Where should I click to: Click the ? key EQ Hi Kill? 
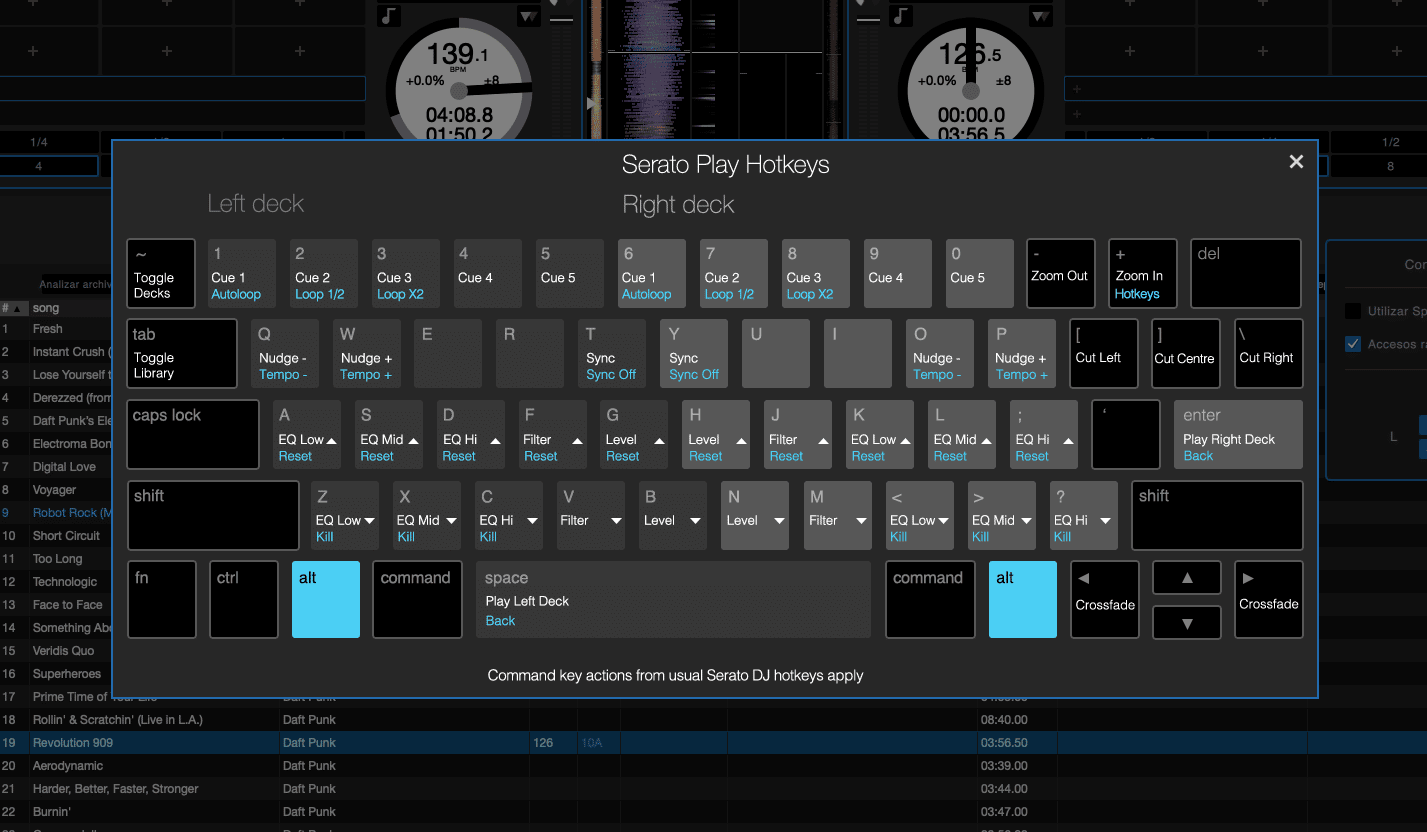click(x=1084, y=515)
